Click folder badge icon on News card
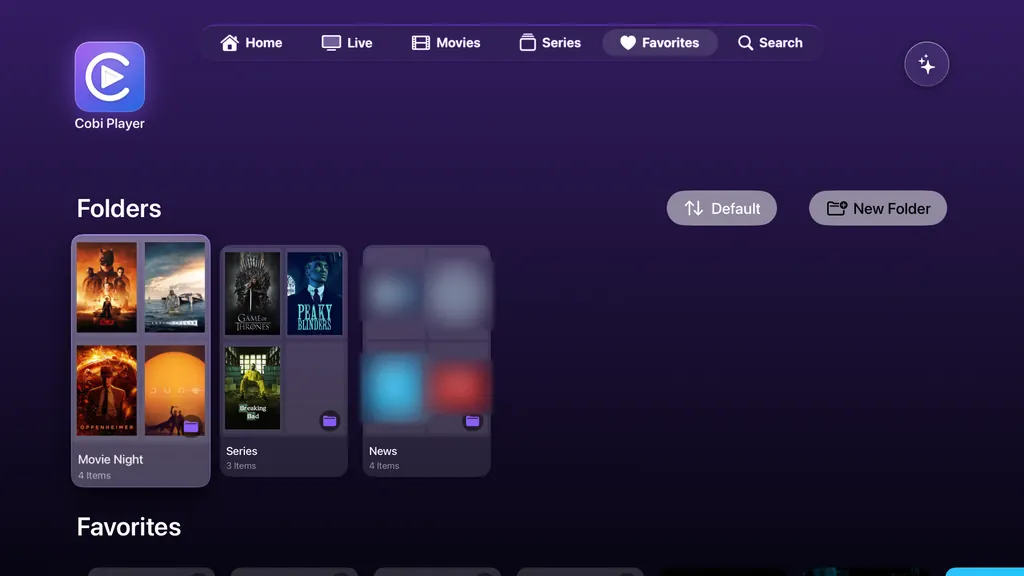This screenshot has height=576, width=1024. (472, 421)
